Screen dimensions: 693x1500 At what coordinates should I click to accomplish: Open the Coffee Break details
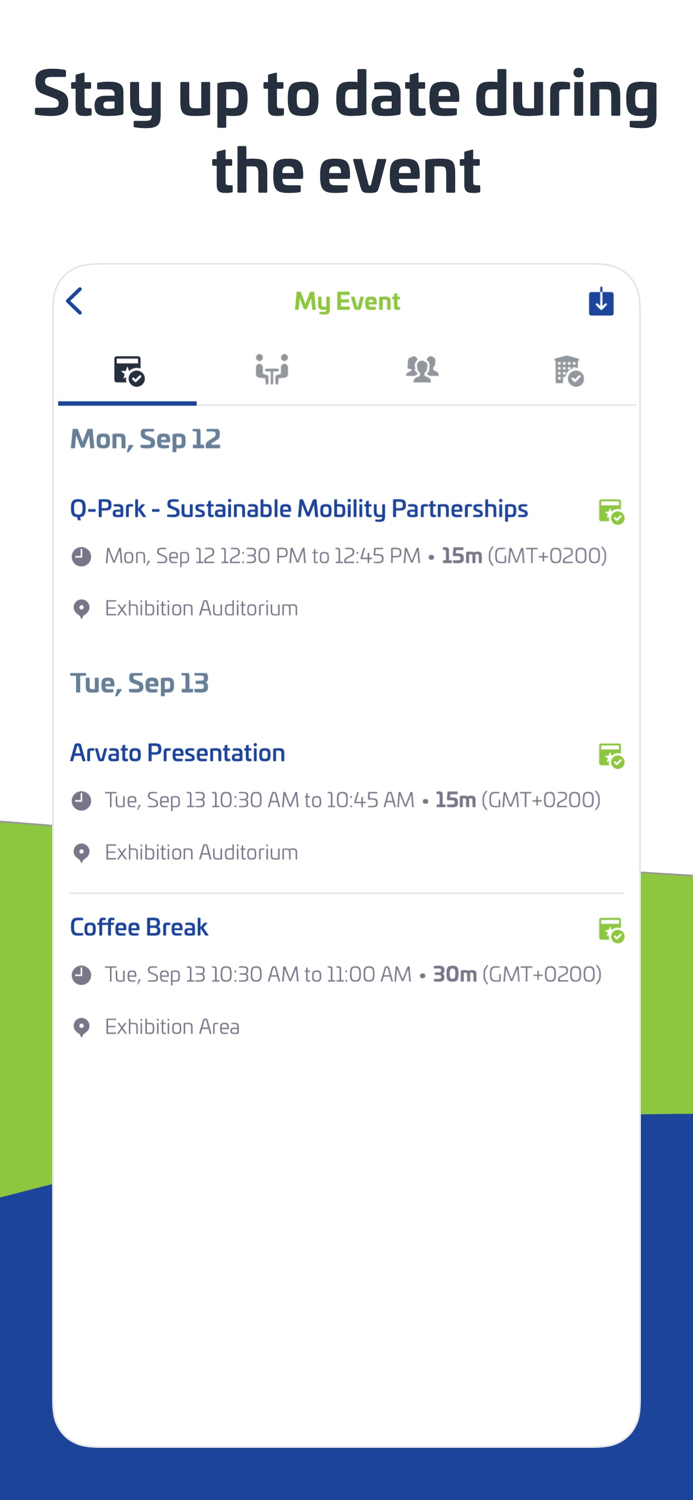[139, 927]
